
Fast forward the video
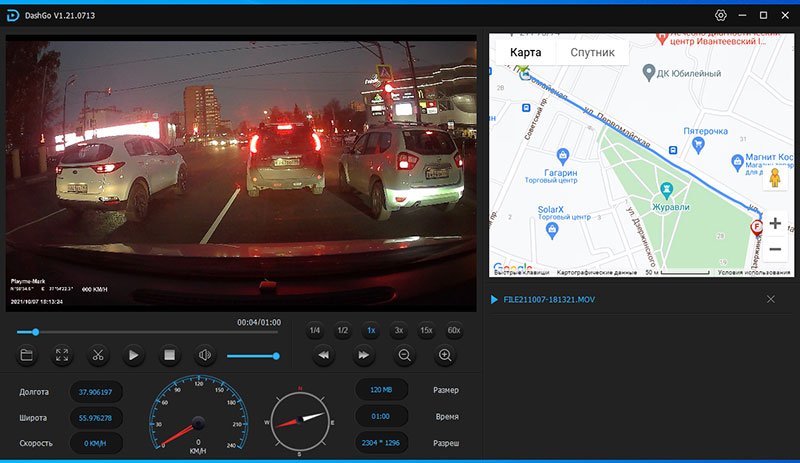click(364, 355)
